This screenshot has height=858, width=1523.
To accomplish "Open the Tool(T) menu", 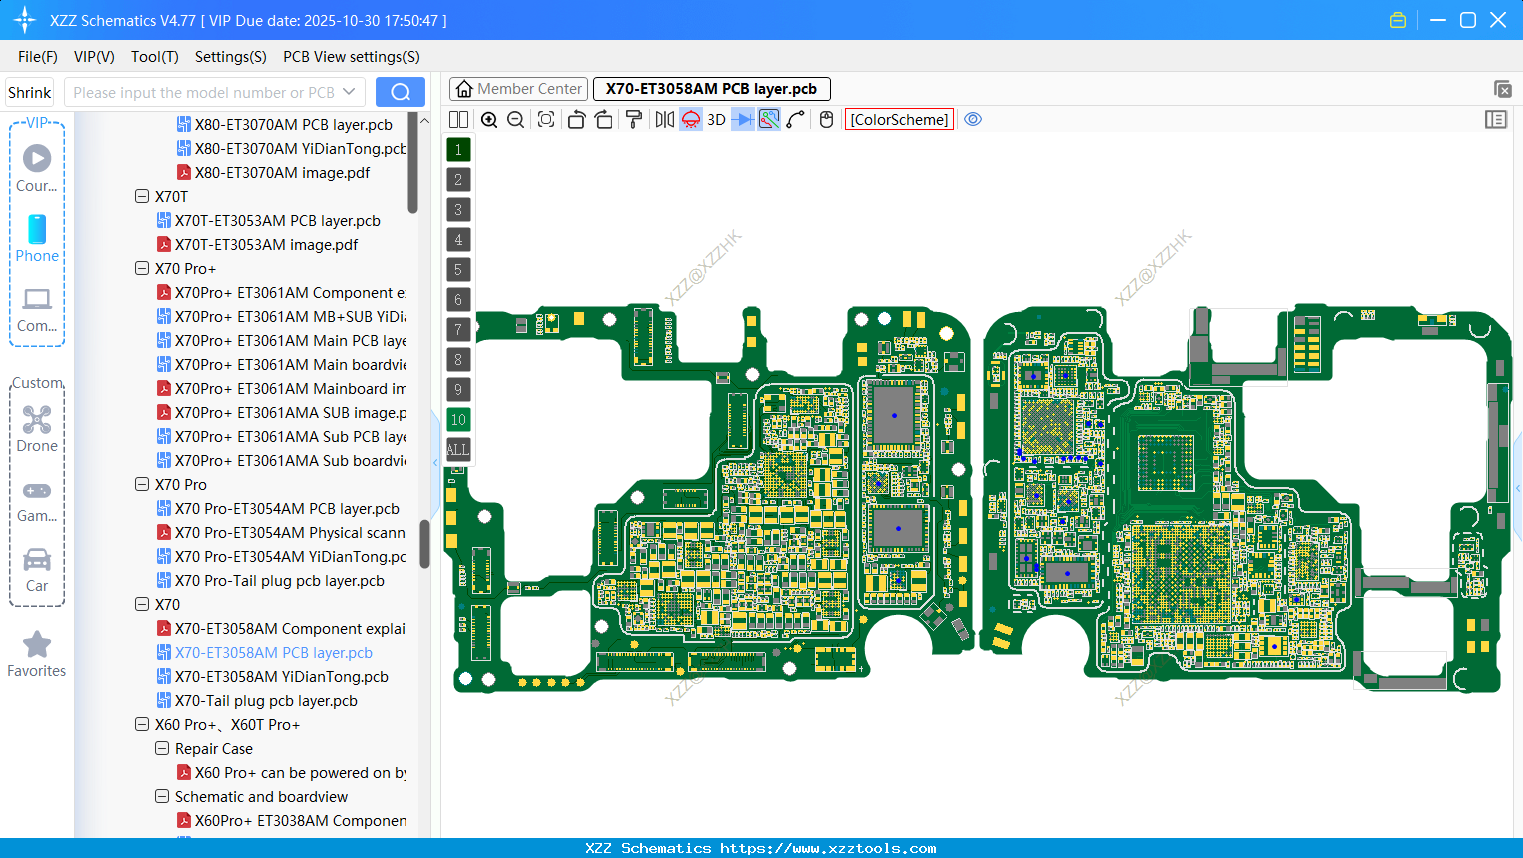I will (x=154, y=57).
